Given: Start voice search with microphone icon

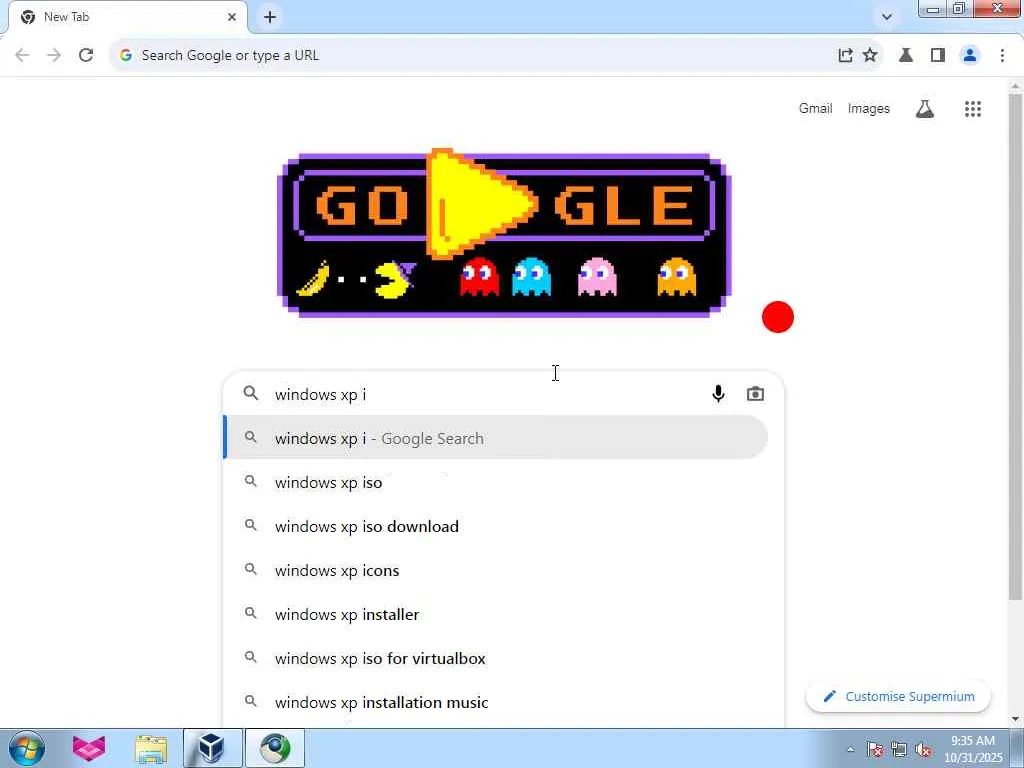Looking at the screenshot, I should click(x=718, y=394).
